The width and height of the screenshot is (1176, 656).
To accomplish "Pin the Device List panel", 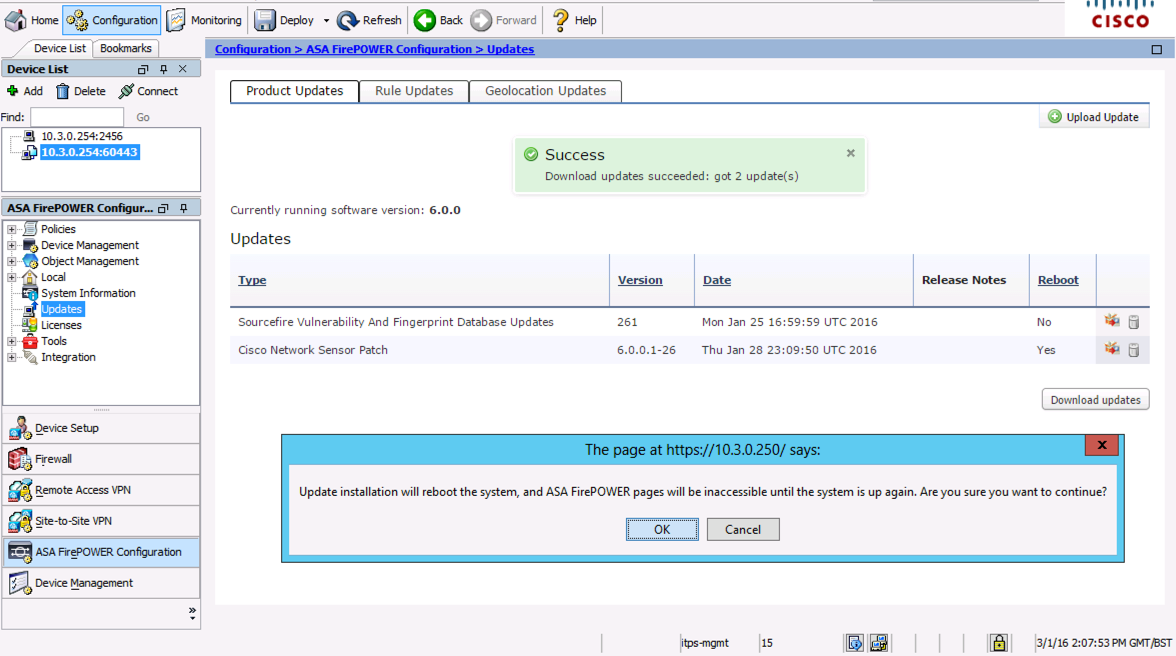I will (x=164, y=69).
